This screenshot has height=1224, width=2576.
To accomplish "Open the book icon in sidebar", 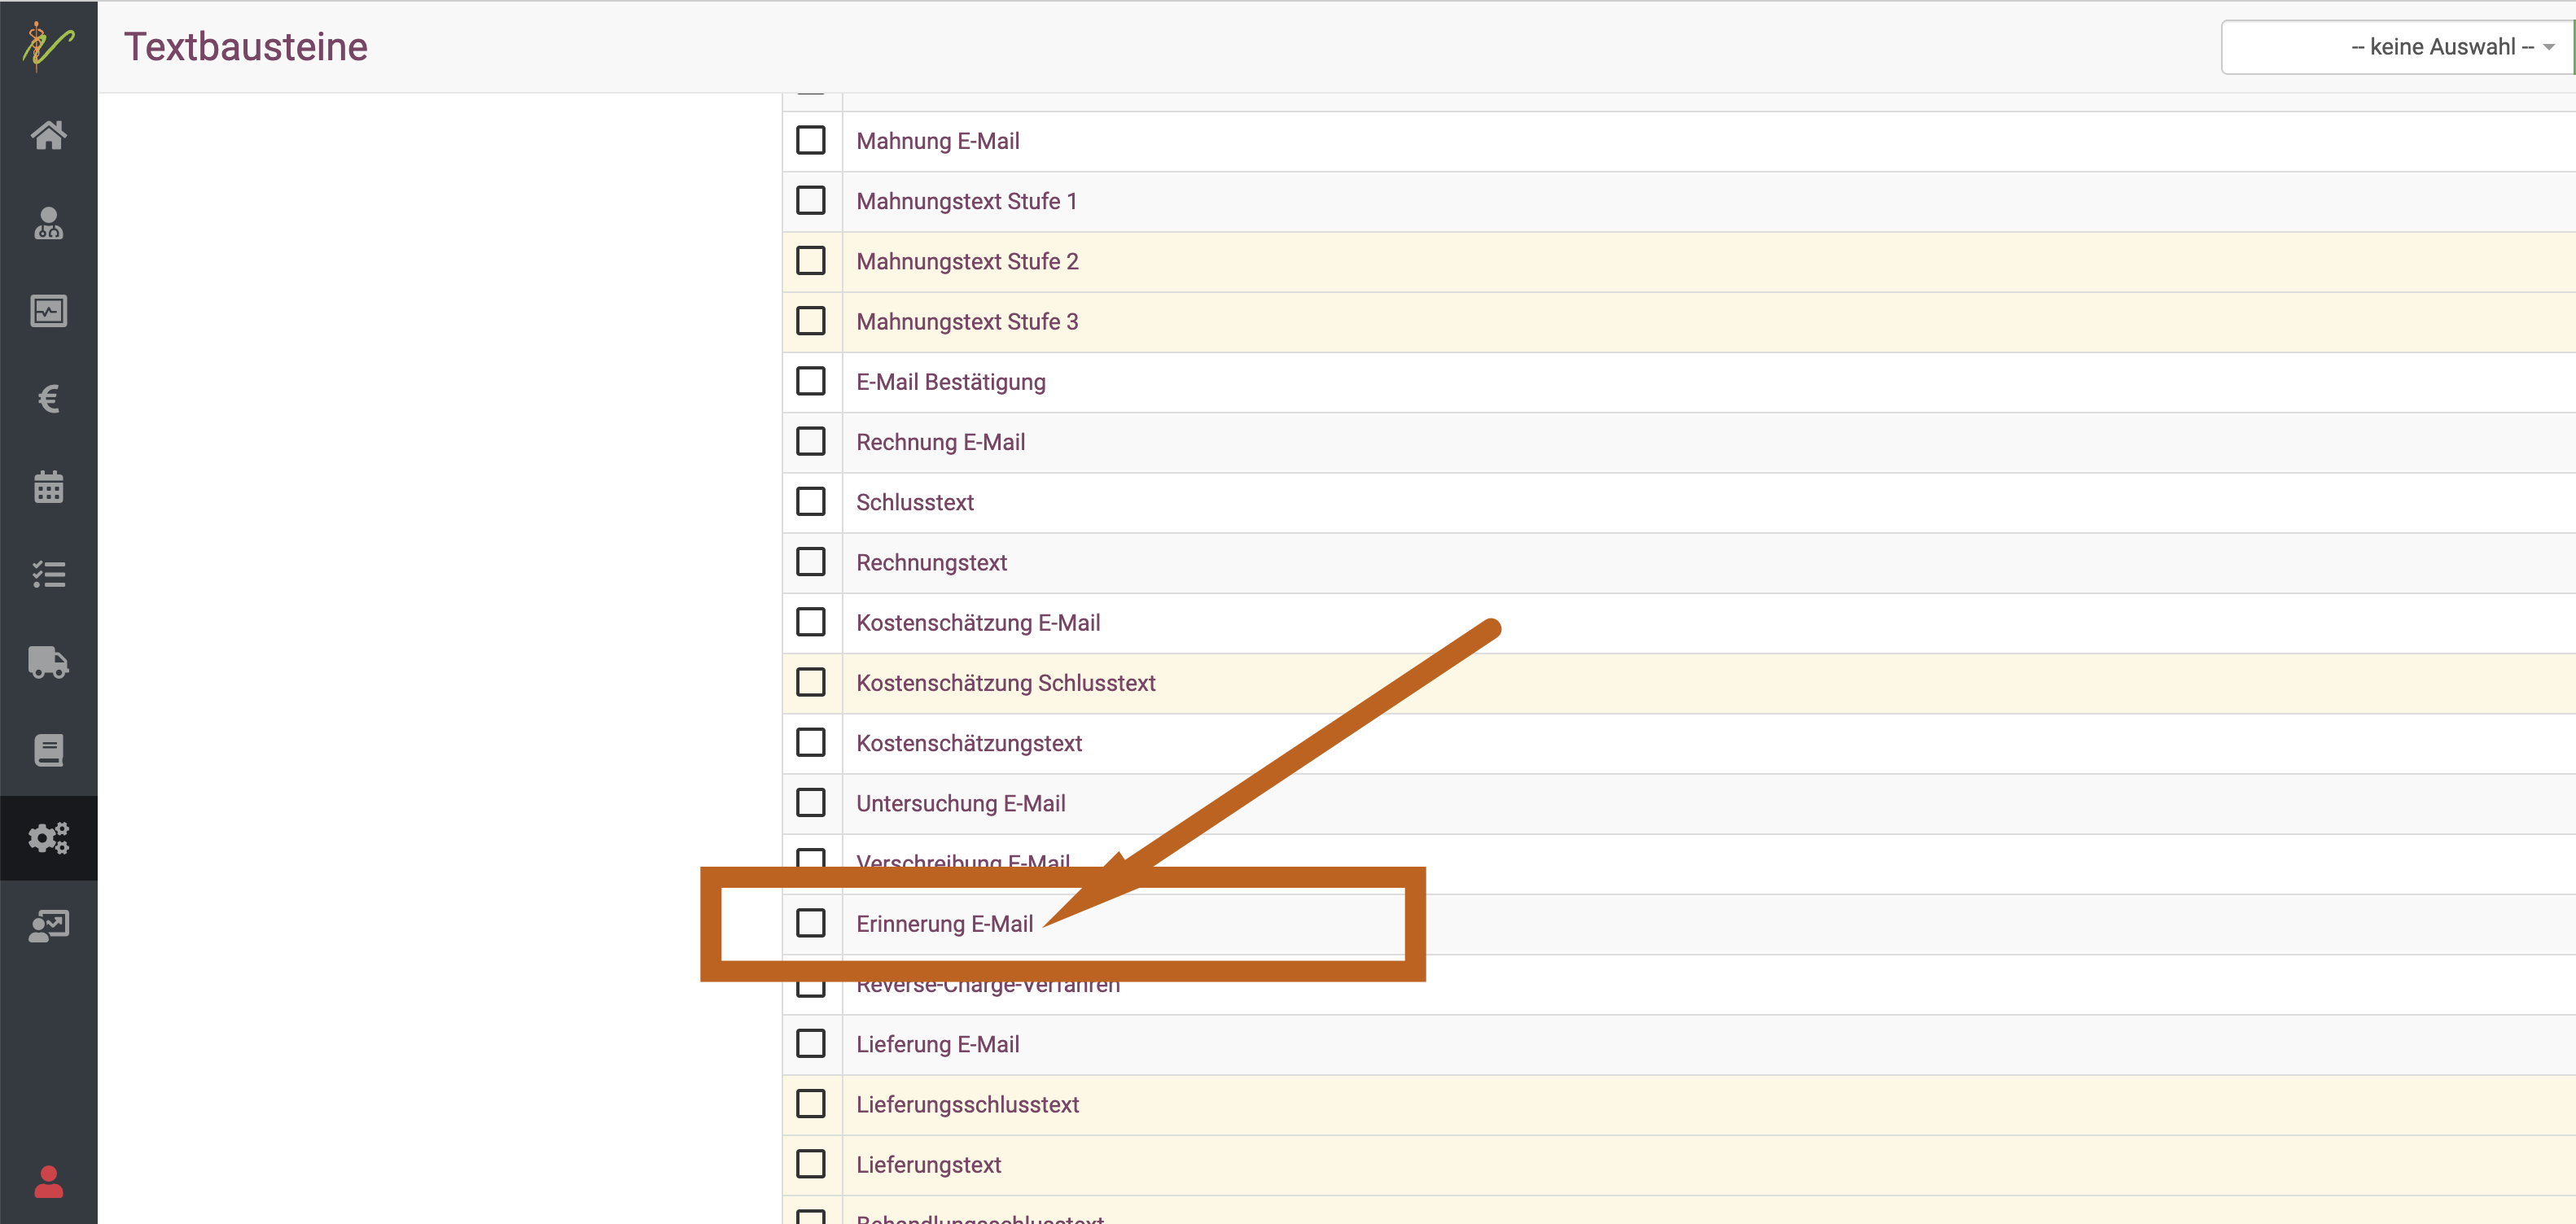I will (x=48, y=750).
